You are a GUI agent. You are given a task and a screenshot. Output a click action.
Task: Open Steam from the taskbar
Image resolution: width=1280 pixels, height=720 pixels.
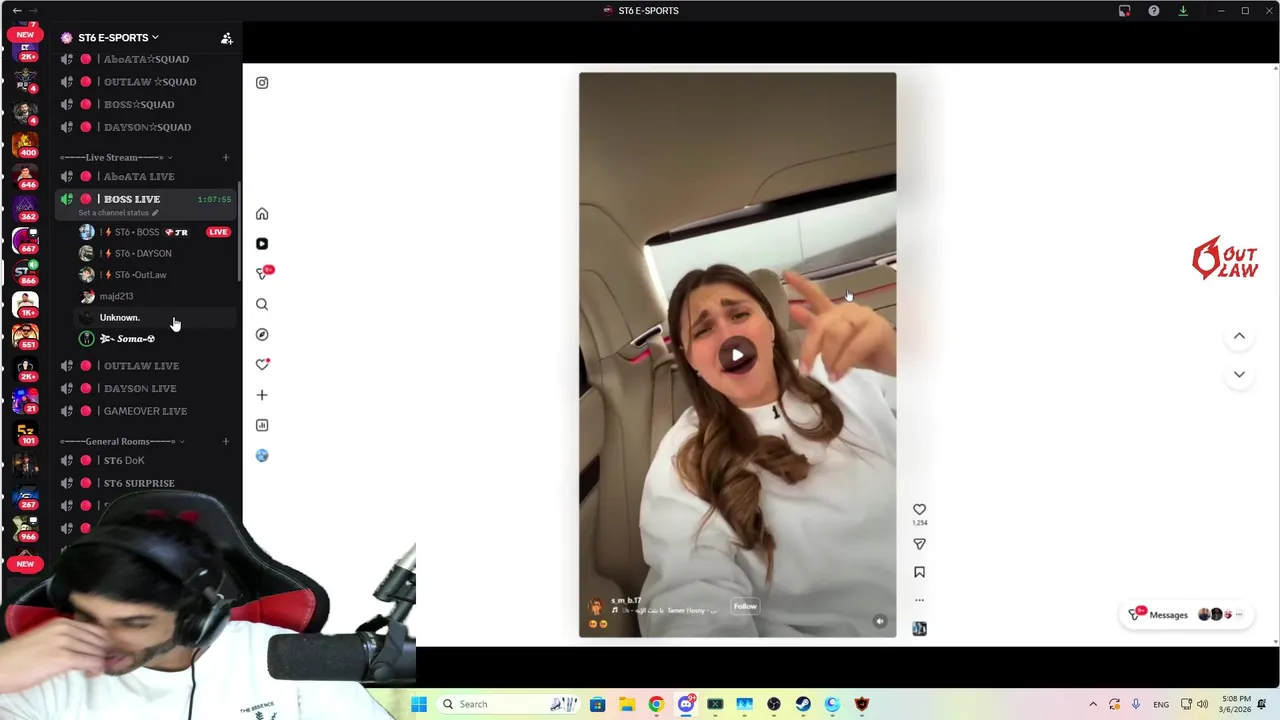coord(803,704)
